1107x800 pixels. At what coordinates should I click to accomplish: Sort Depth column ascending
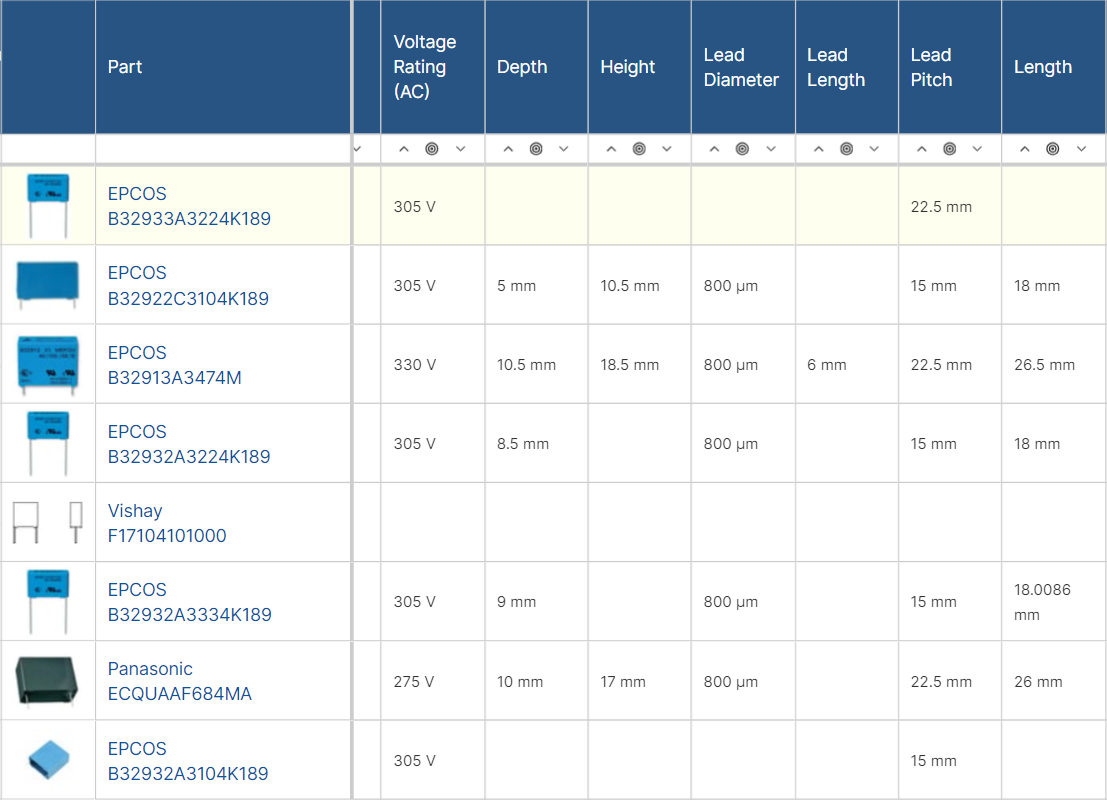tap(508, 149)
